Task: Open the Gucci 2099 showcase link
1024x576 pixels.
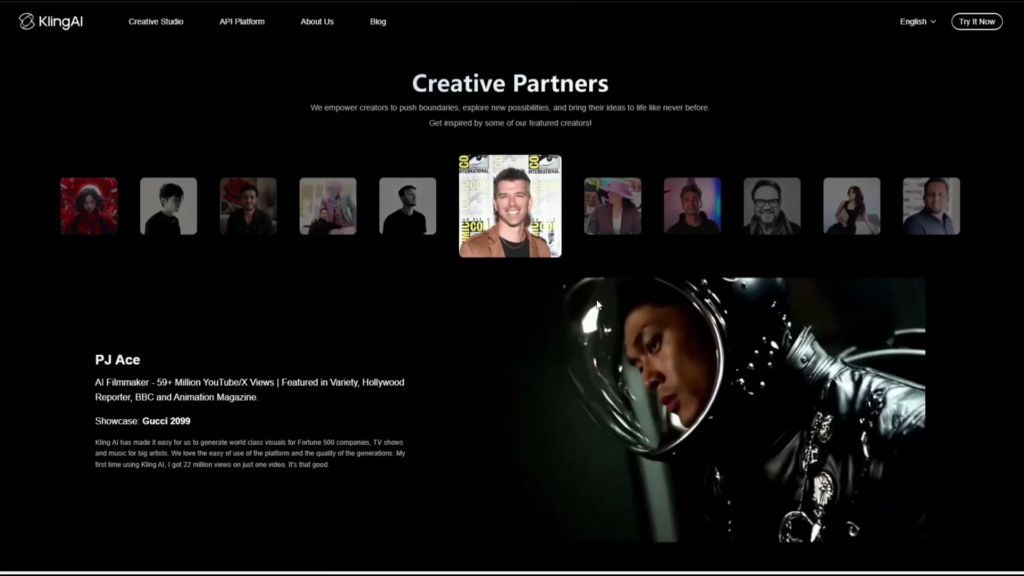Action: pyautogui.click(x=166, y=421)
